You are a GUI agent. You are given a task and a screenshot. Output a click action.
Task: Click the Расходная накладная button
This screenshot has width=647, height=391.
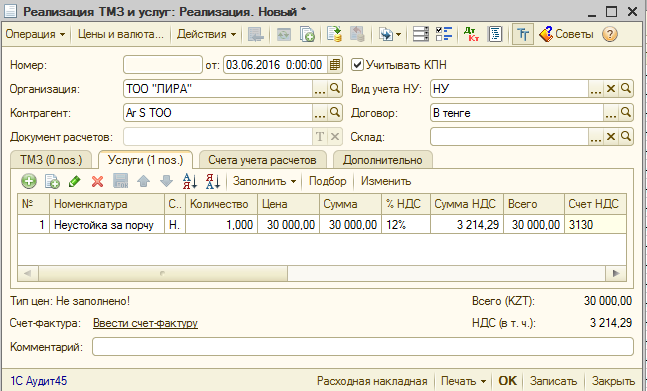[372, 381]
